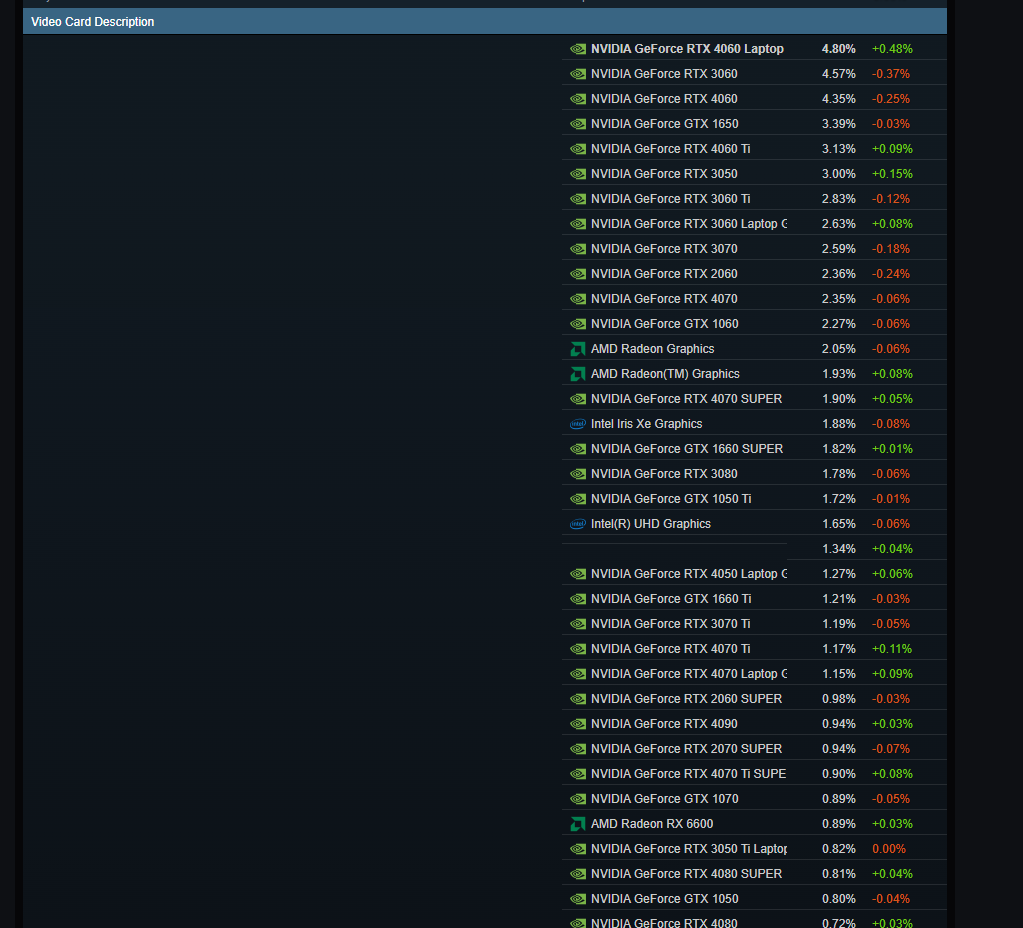Click the 1.34% share value in unnamed row
The width and height of the screenshot is (1023, 928).
[x=838, y=549]
